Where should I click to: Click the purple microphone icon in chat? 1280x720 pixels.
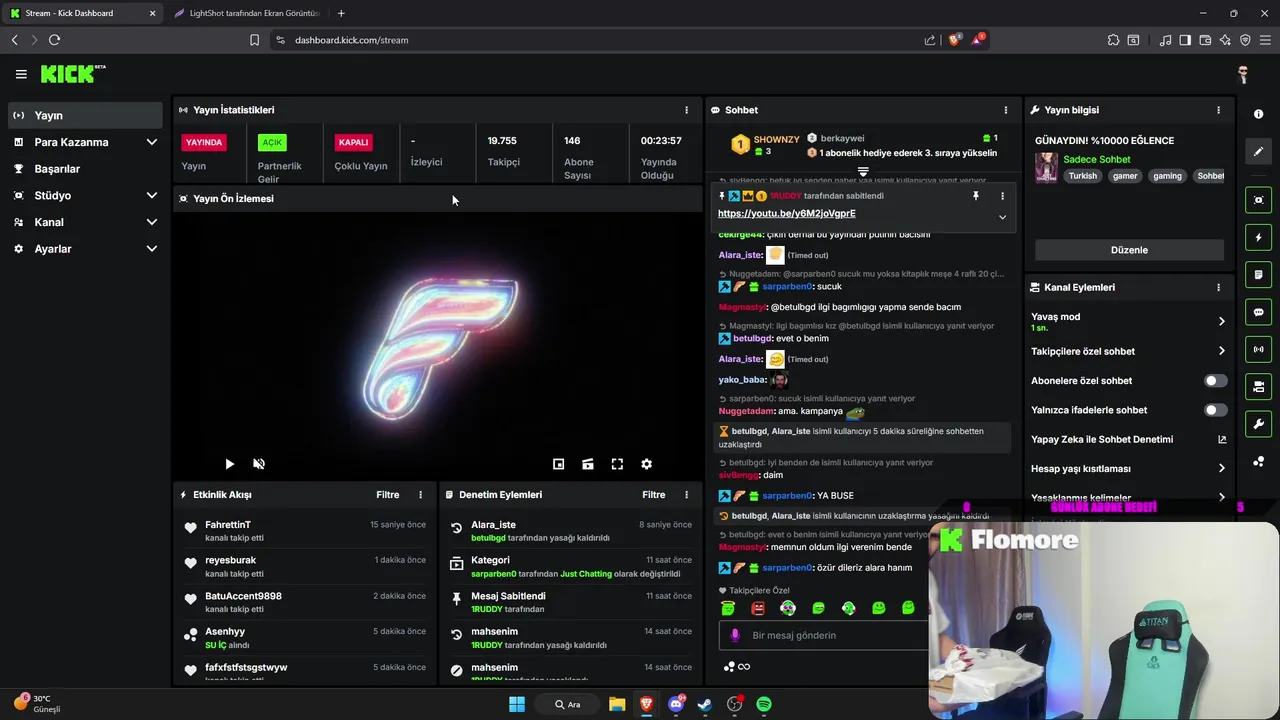(735, 635)
